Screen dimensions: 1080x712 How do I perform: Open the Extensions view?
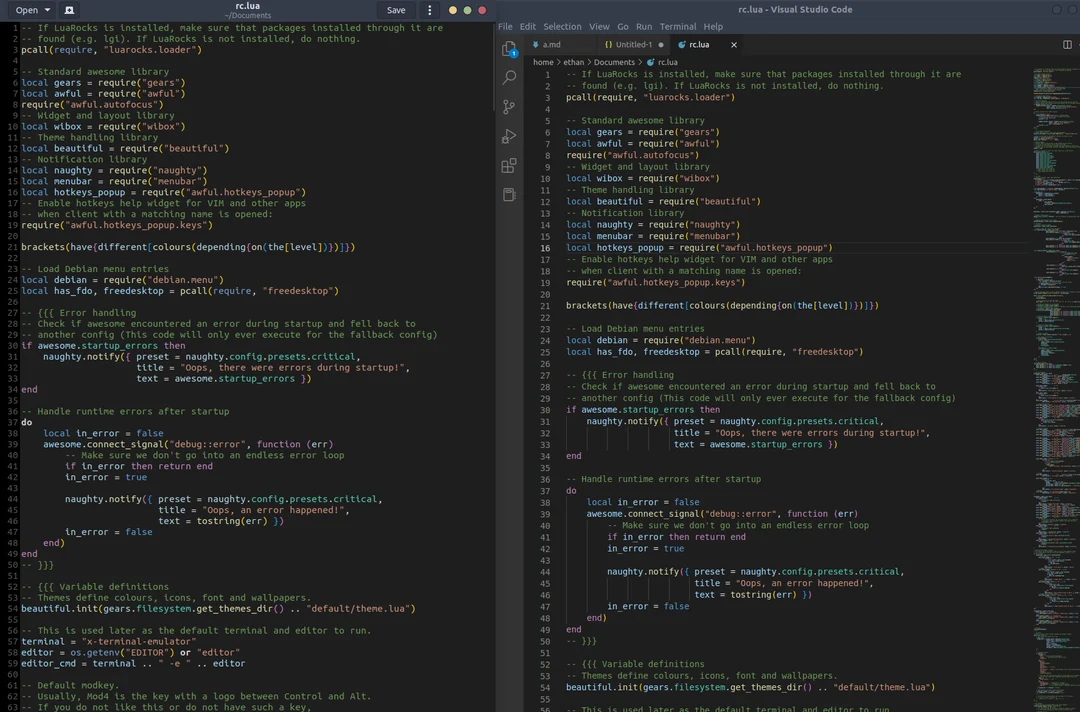point(508,166)
